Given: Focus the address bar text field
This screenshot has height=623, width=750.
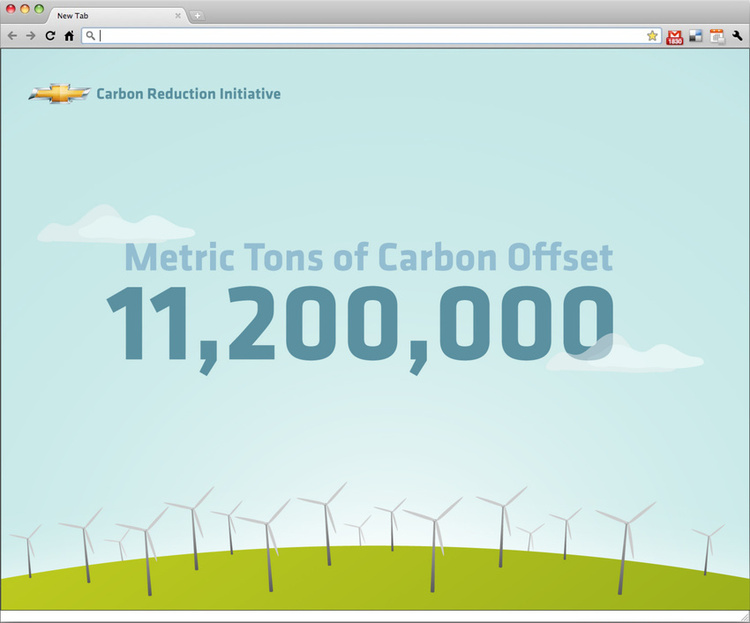Looking at the screenshot, I should 370,35.
